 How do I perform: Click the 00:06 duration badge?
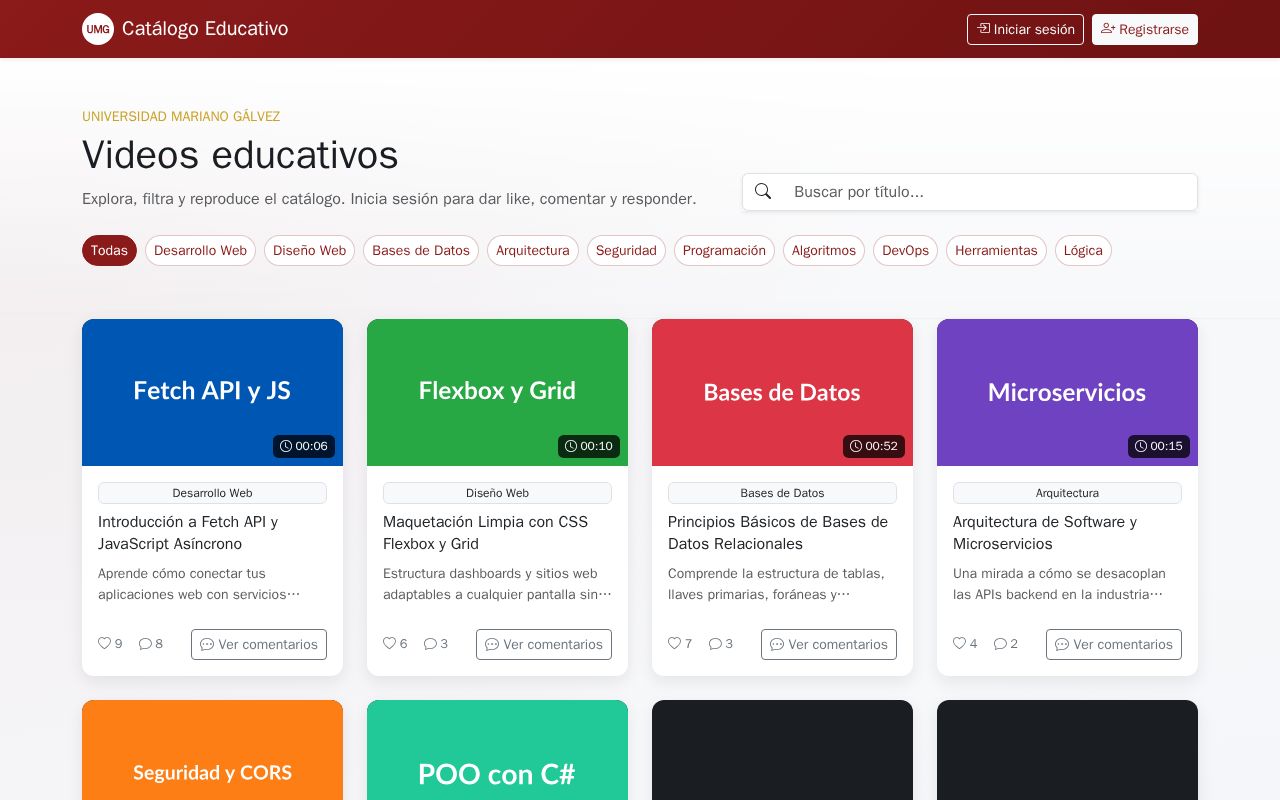(304, 446)
